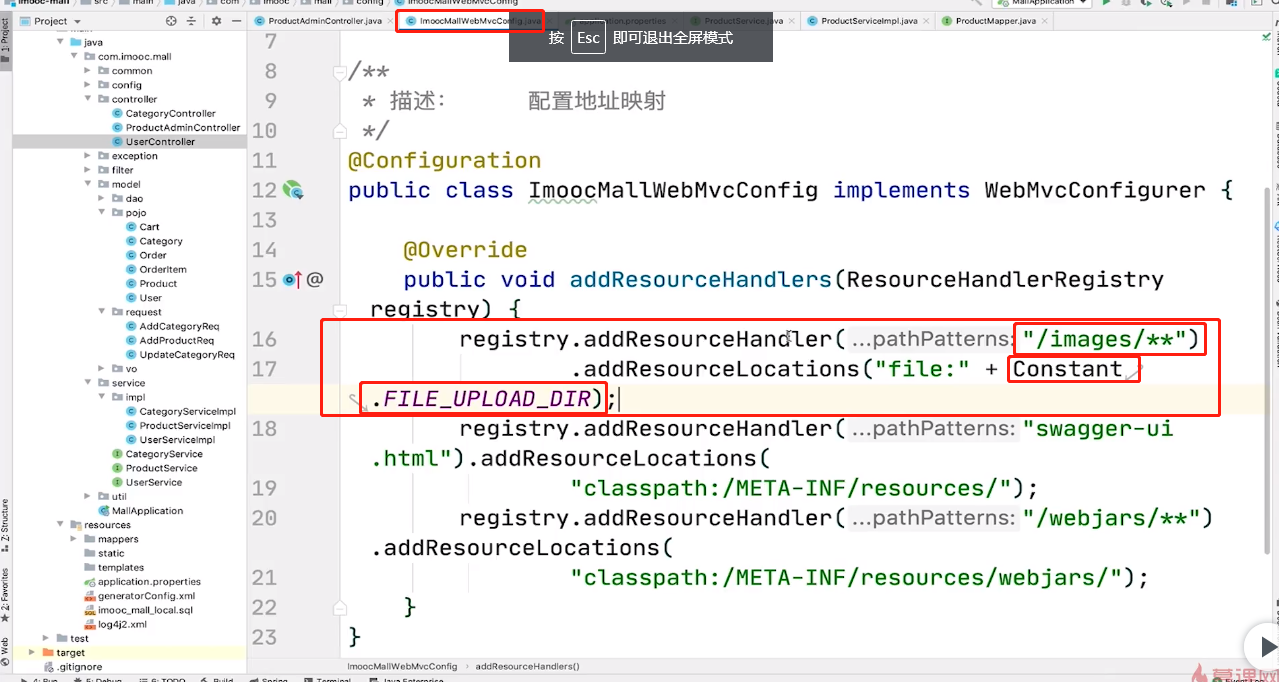Collapse the Javadoc comment fold marker at line 8
This screenshot has height=682, width=1279.
pyautogui.click(x=341, y=72)
